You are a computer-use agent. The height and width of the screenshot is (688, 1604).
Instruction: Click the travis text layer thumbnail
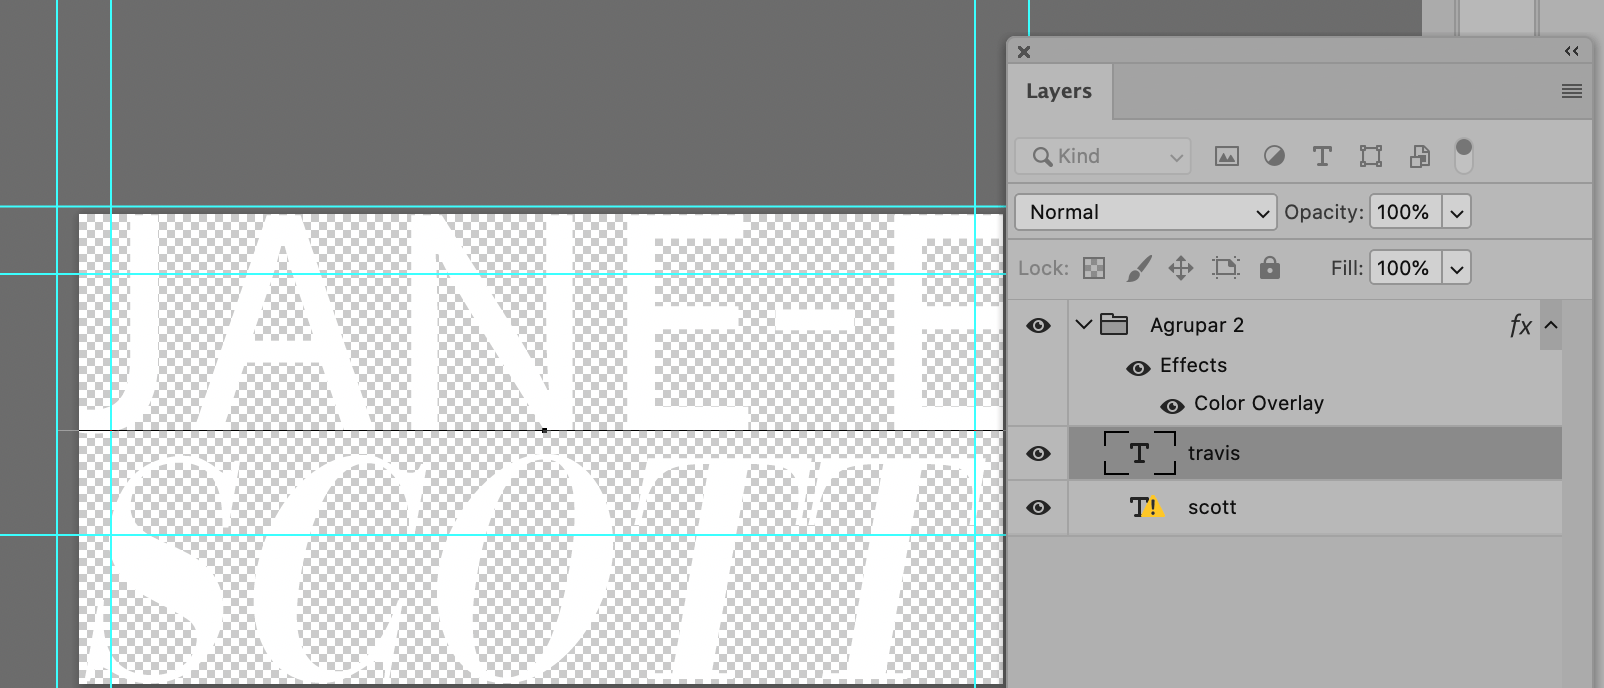1139,453
